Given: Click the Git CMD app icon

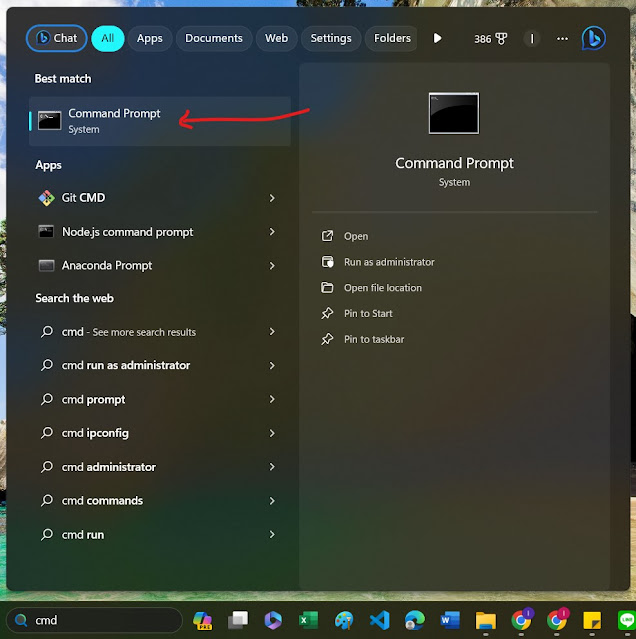Looking at the screenshot, I should coord(46,198).
